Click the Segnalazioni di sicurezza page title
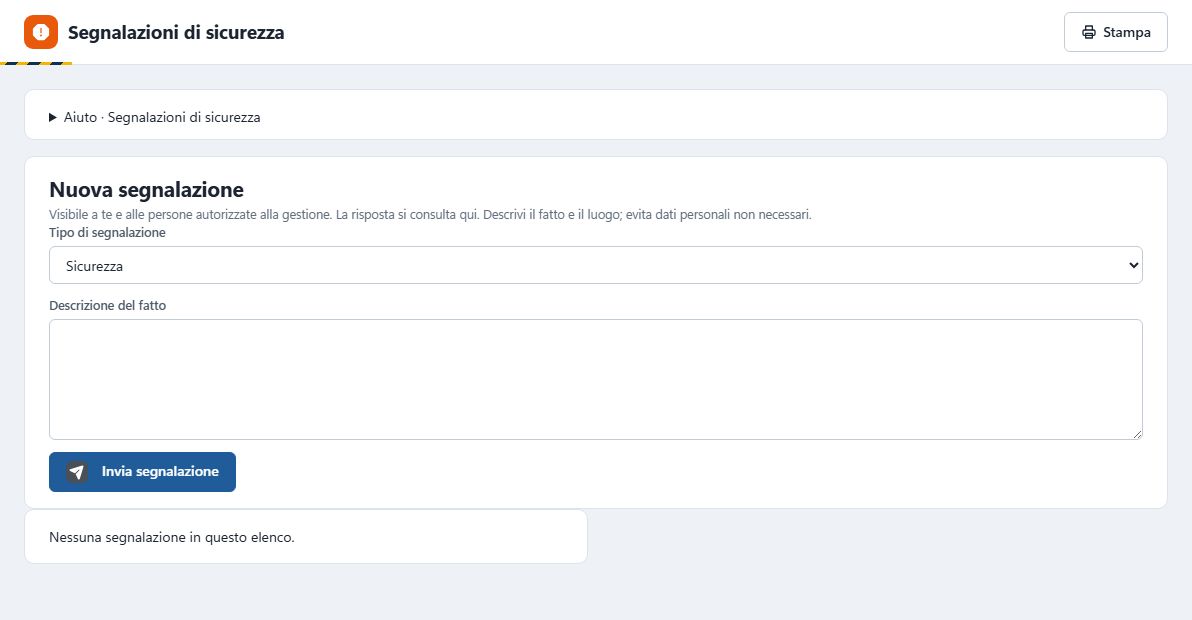The width and height of the screenshot is (1192, 620). [176, 33]
